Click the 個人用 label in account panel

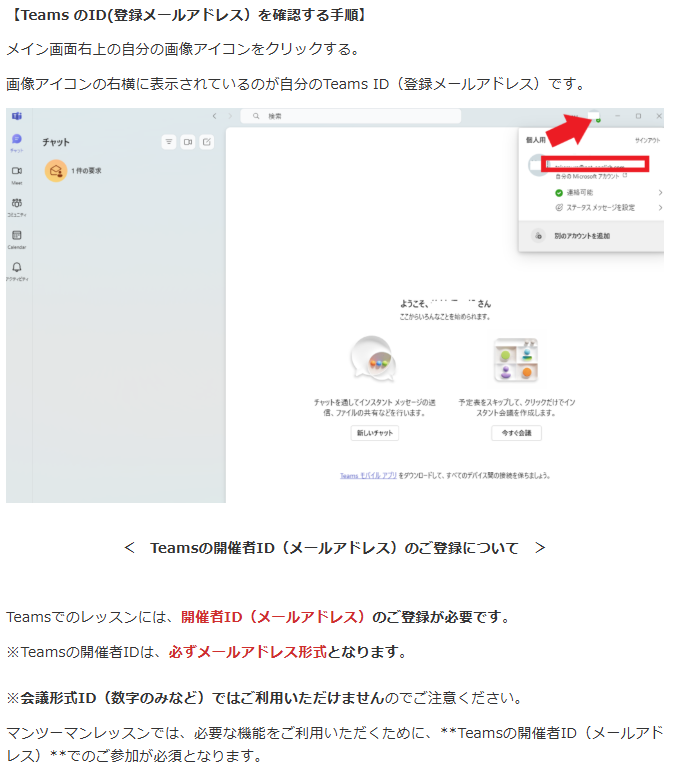[x=536, y=140]
